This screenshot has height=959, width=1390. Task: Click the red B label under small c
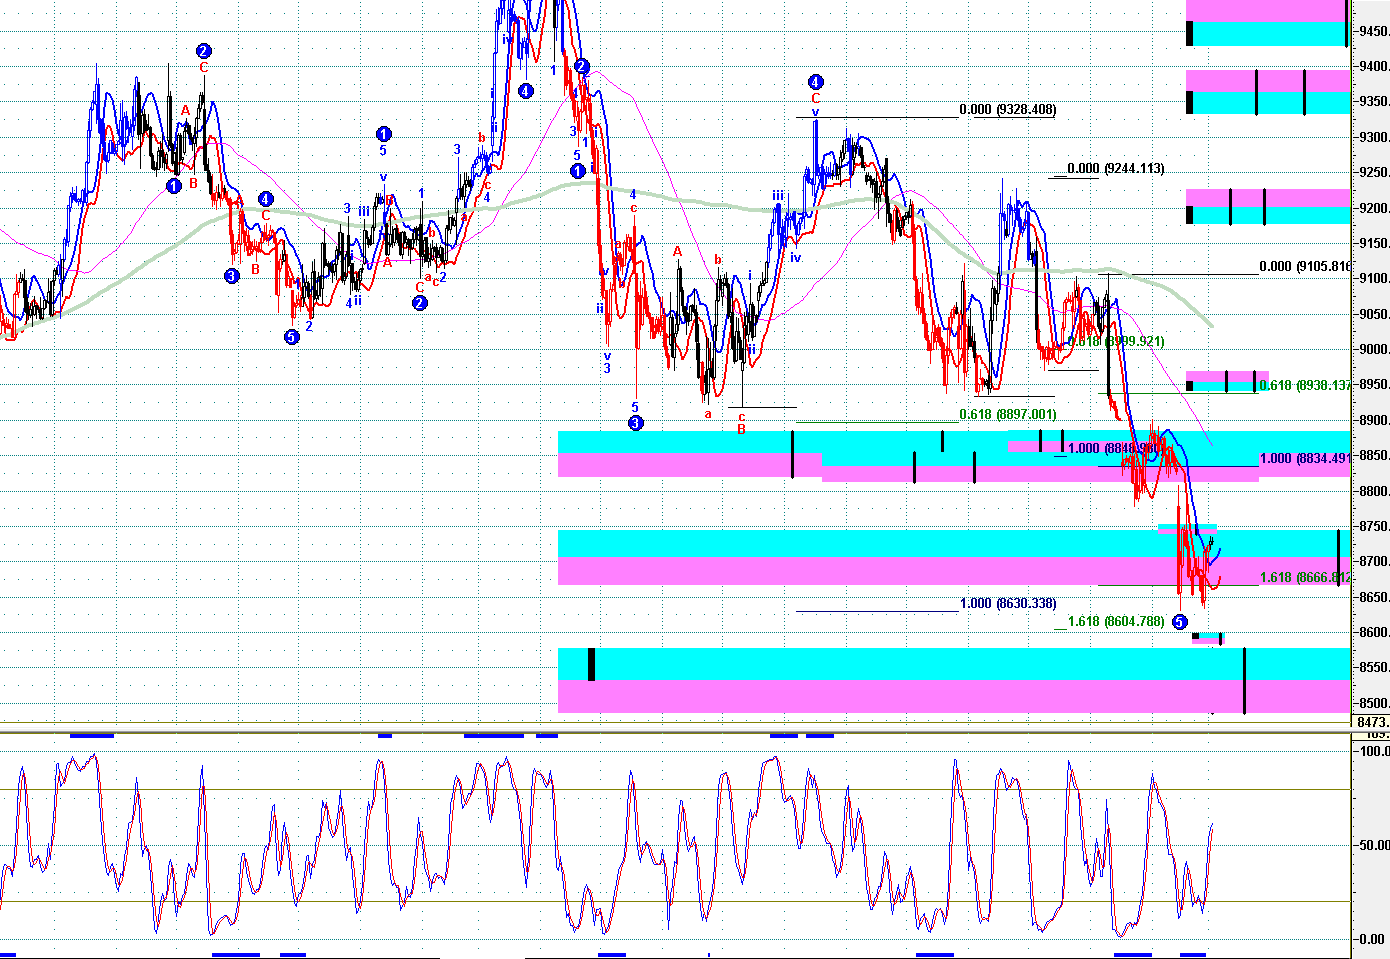click(x=741, y=430)
